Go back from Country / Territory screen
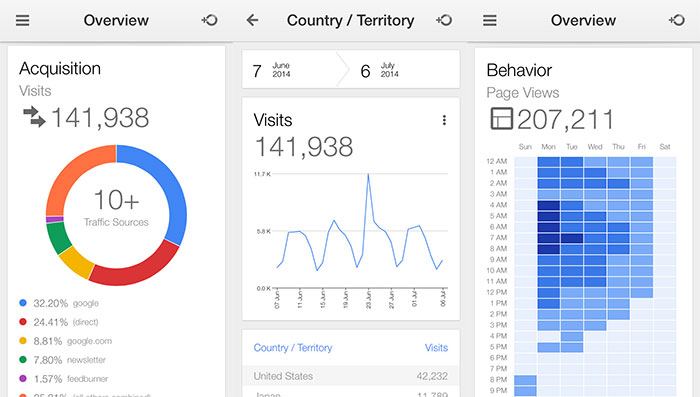 click(x=252, y=20)
